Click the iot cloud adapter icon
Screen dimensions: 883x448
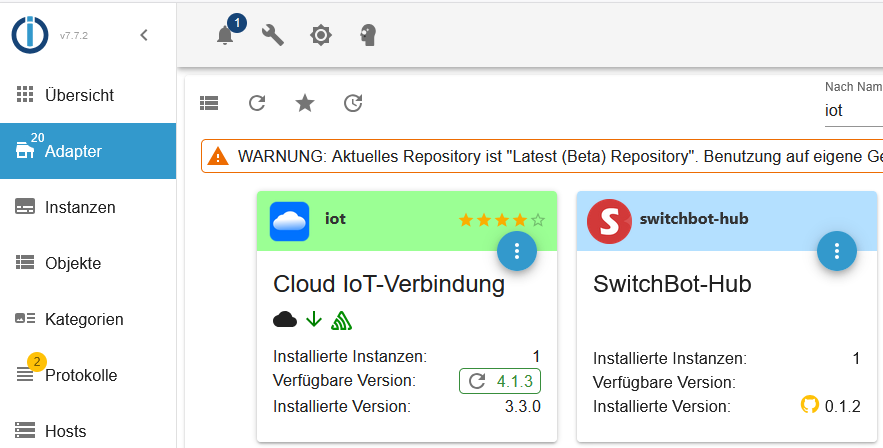(x=290, y=221)
